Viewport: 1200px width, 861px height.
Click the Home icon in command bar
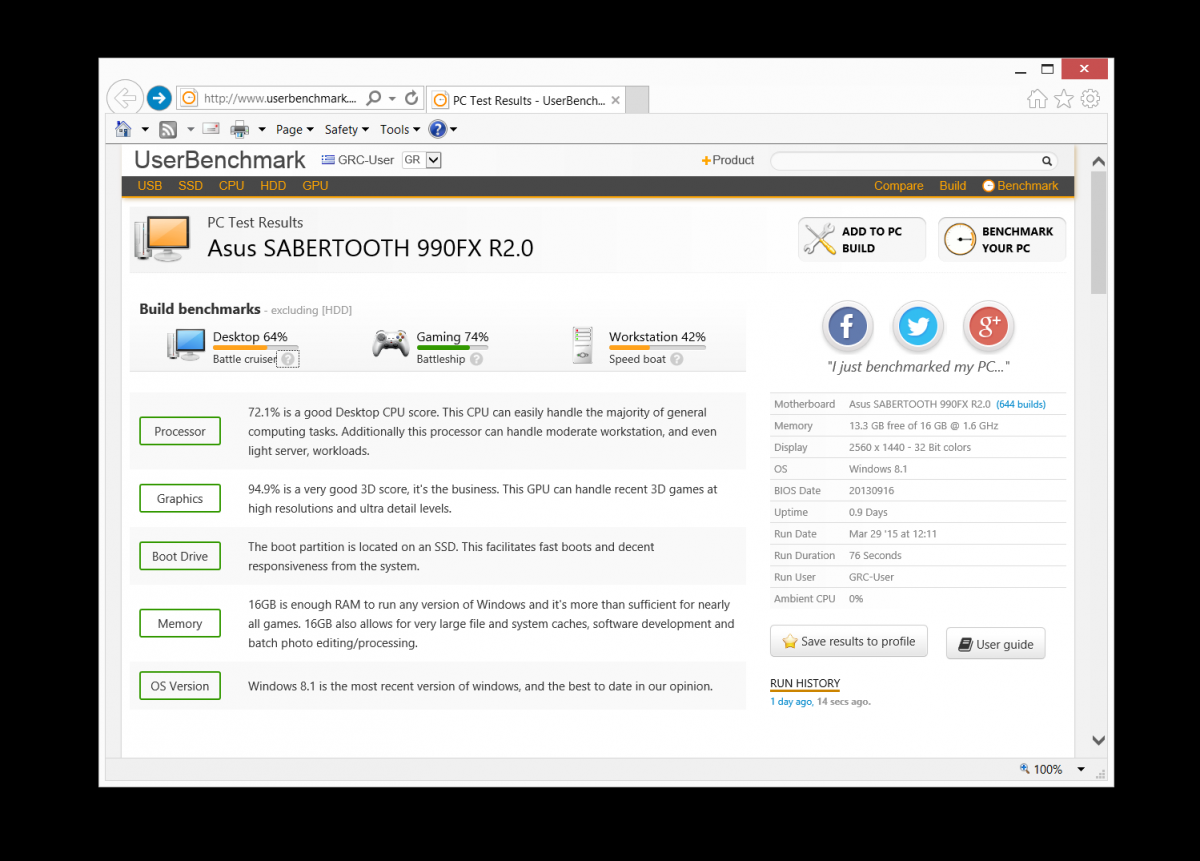[123, 129]
